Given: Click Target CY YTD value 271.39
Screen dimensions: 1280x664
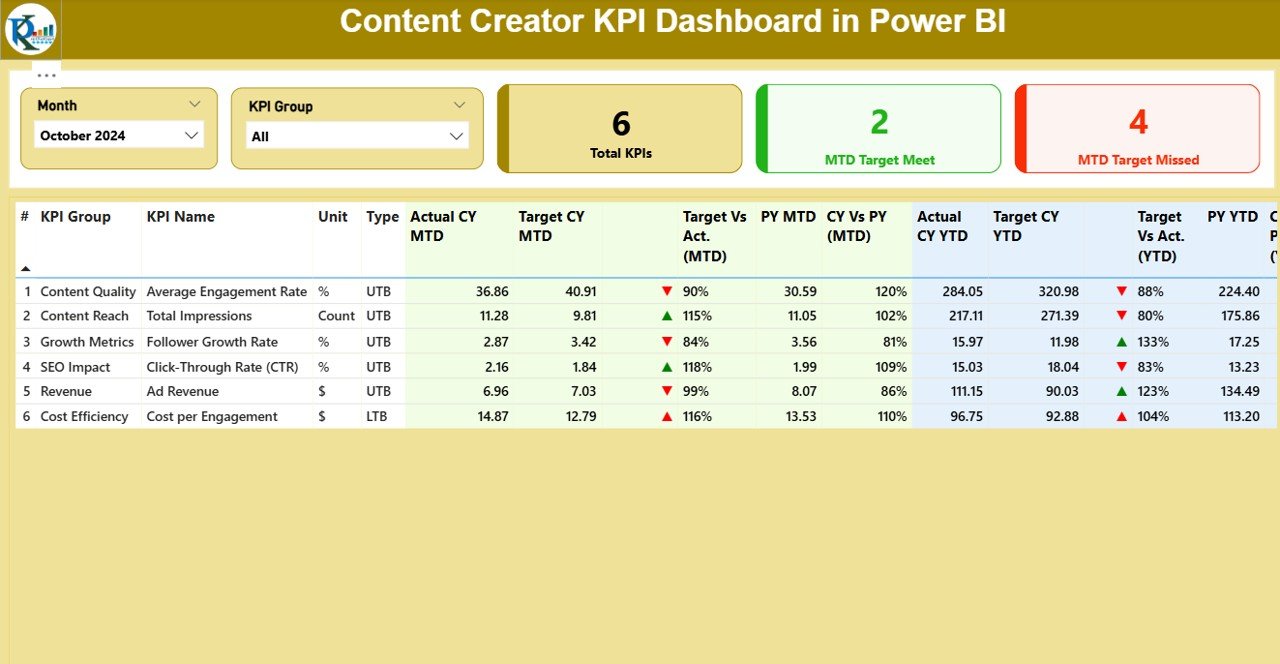Looking at the screenshot, I should 1059,316.
